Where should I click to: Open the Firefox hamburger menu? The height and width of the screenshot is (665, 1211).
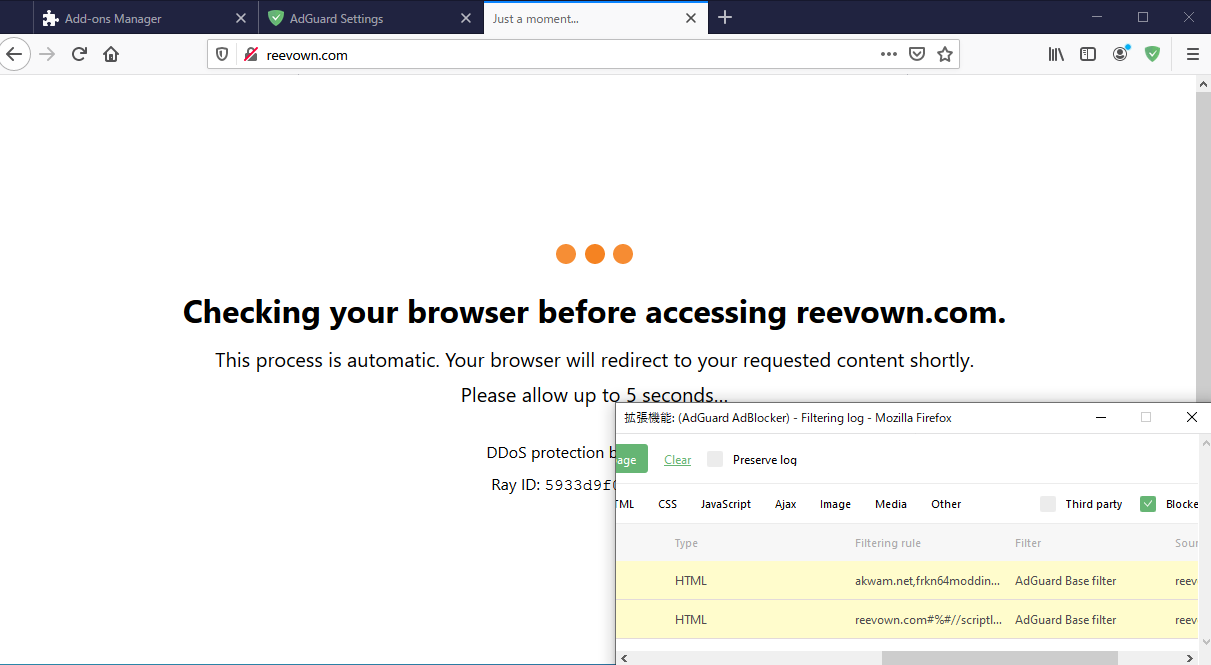tap(1193, 54)
